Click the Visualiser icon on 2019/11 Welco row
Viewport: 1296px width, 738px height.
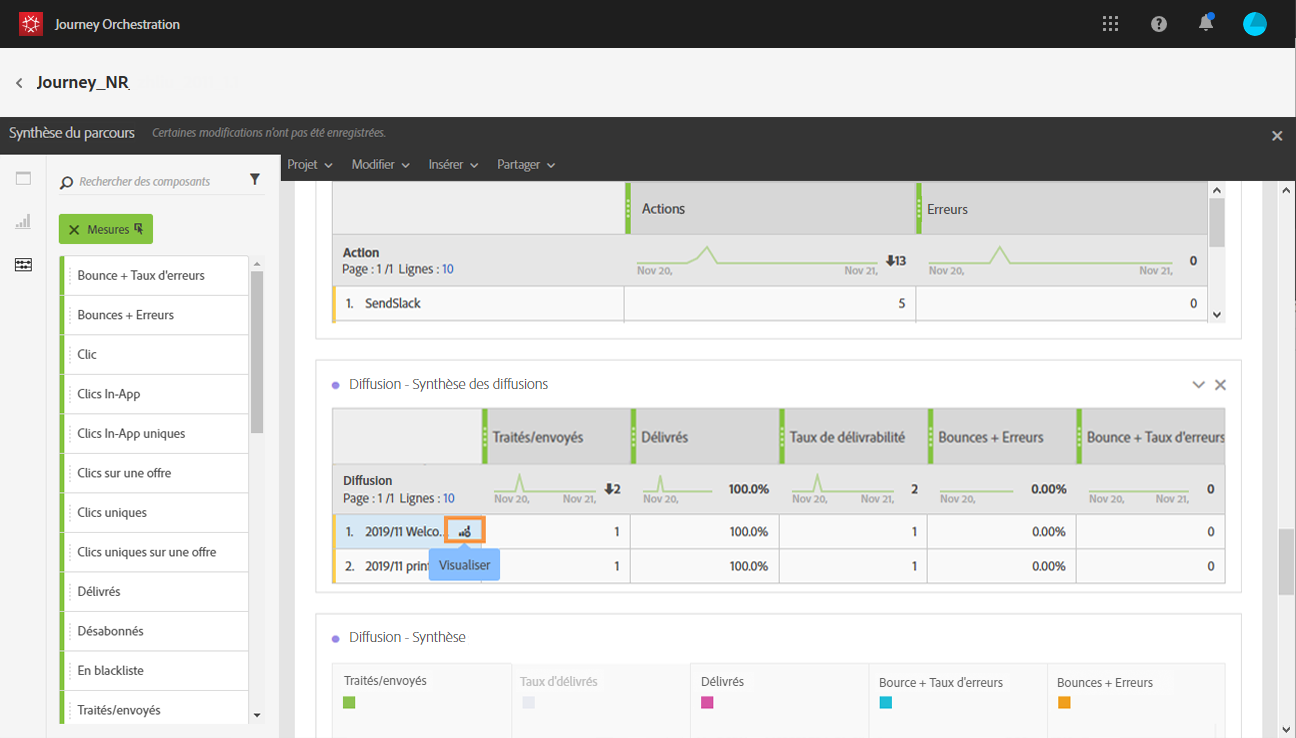pos(465,531)
